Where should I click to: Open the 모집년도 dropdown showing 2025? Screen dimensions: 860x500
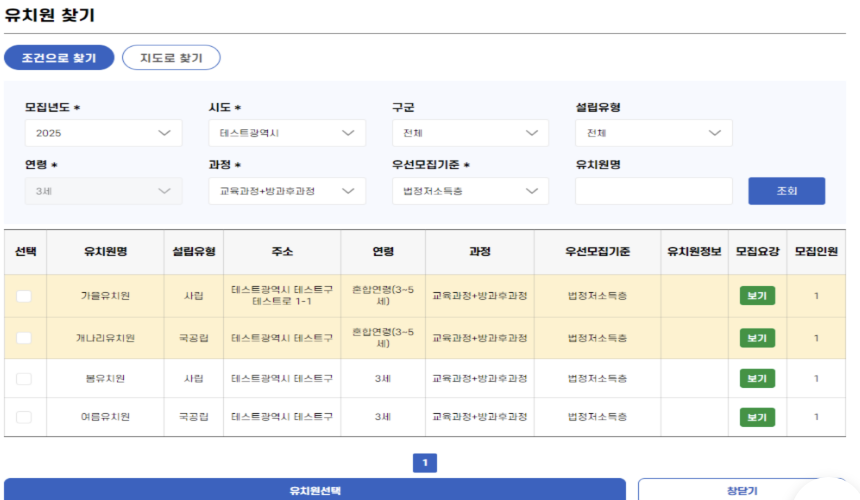coord(103,133)
